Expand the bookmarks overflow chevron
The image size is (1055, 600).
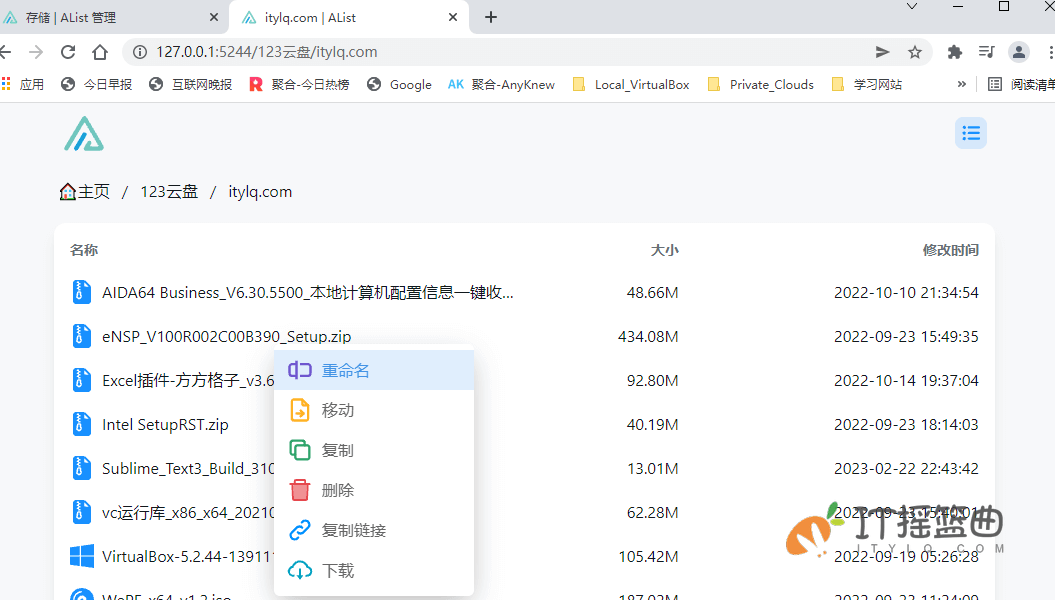coord(961,84)
